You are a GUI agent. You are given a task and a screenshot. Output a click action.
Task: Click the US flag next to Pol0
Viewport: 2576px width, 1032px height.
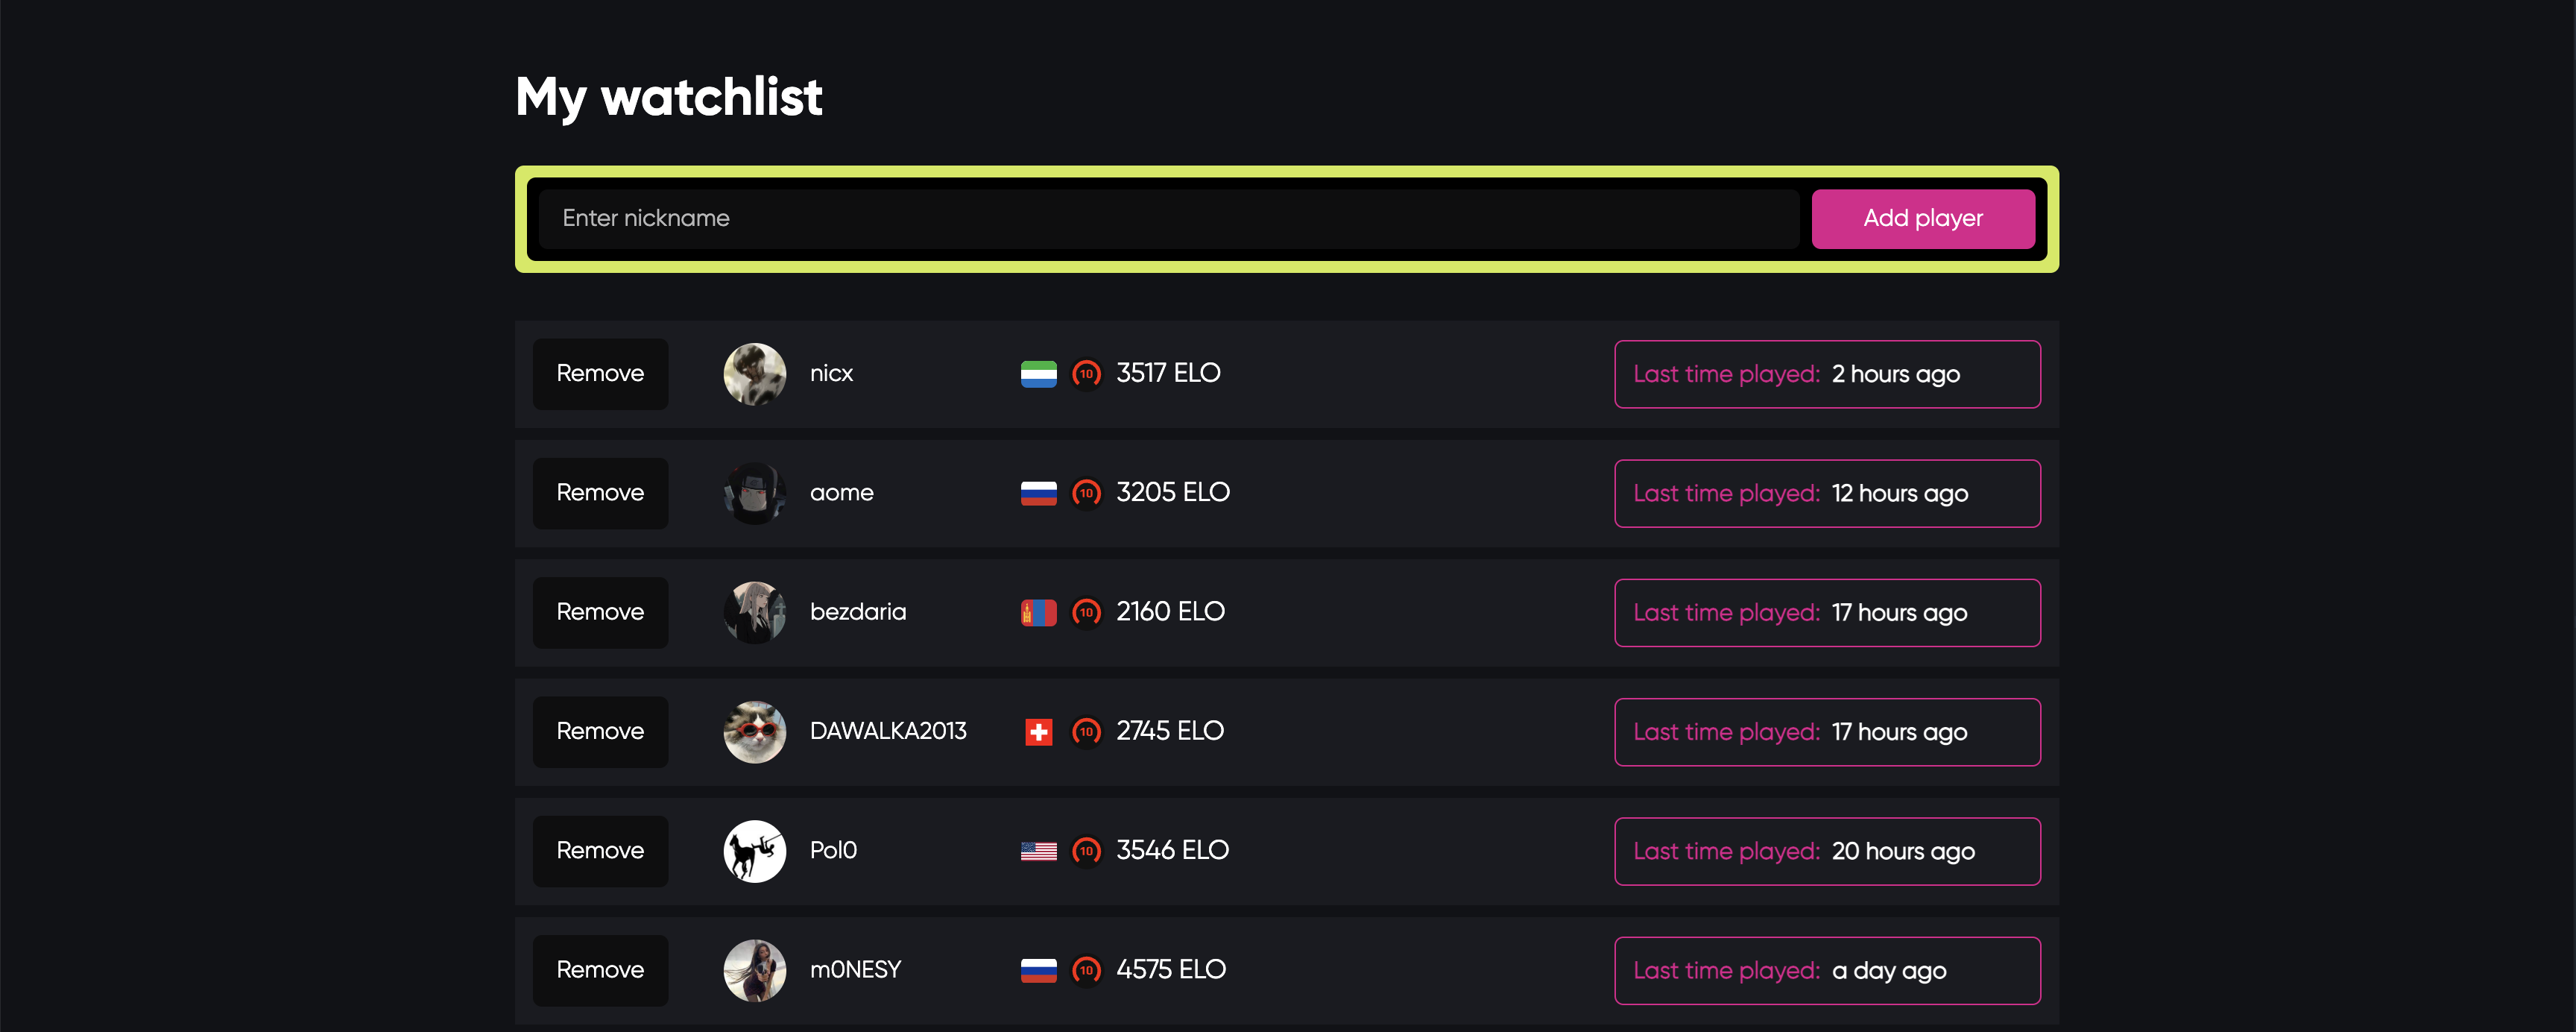point(1040,850)
